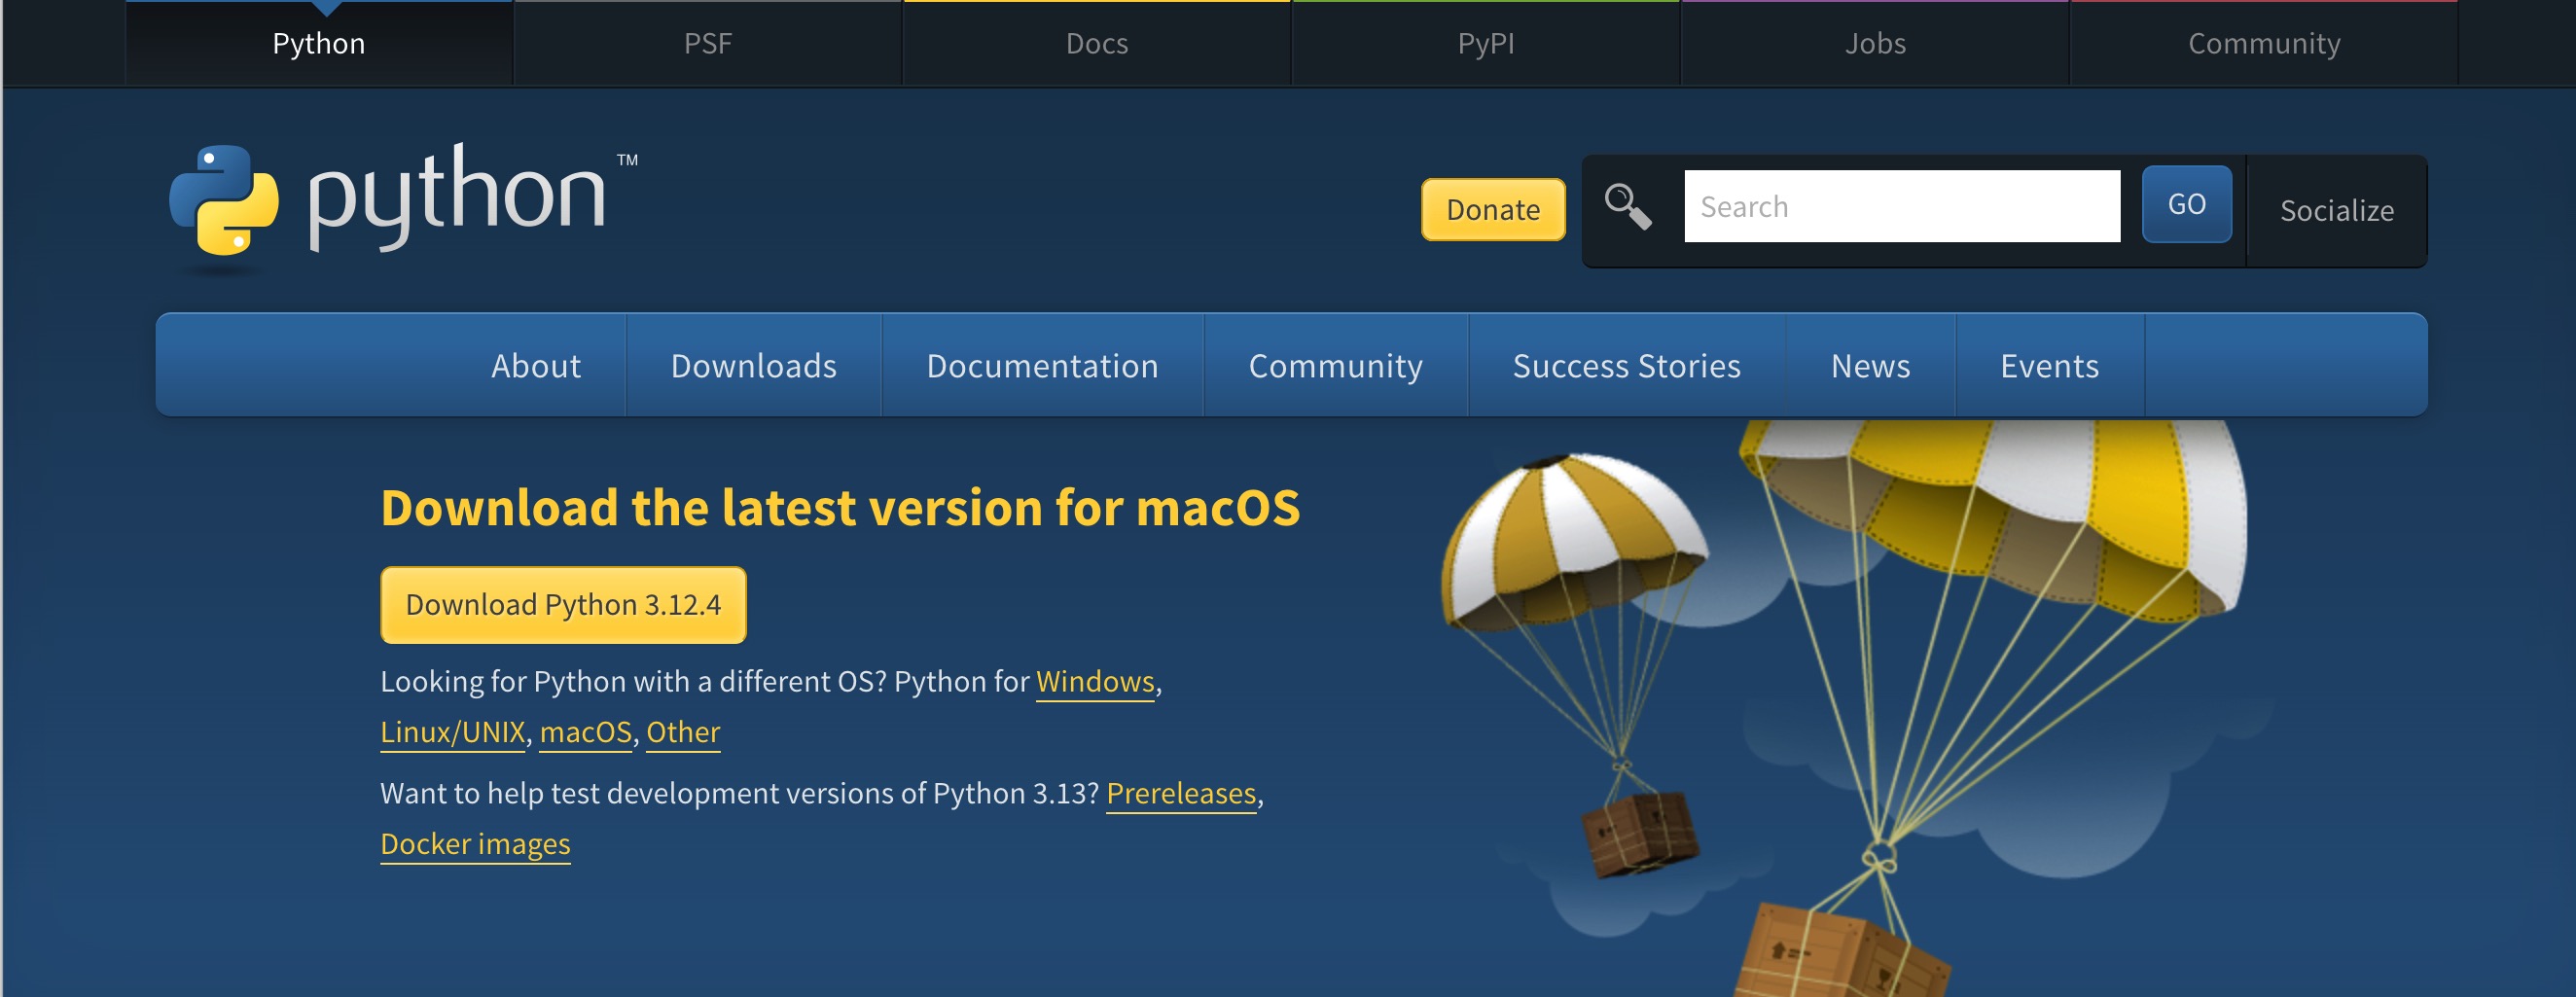This screenshot has height=997, width=2576.
Task: Select Documentation in main navigation
Action: pyautogui.click(x=1042, y=366)
